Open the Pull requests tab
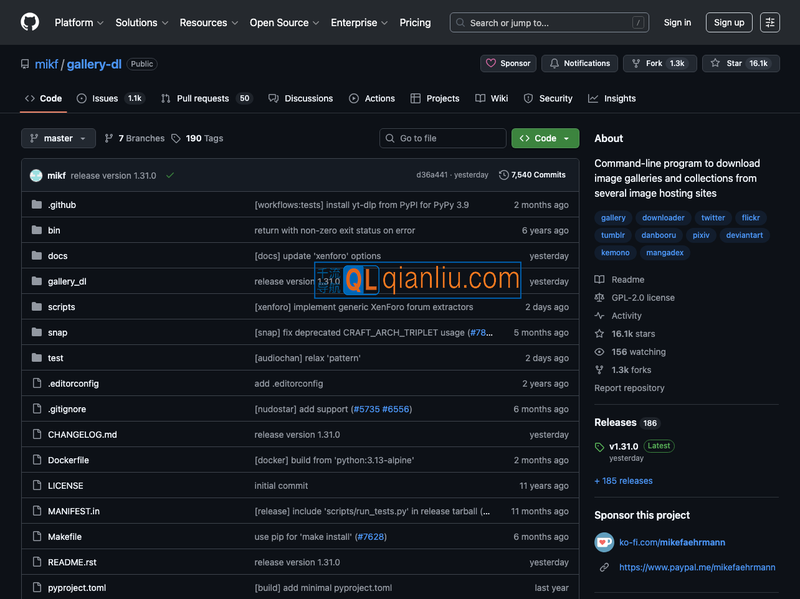Screen dimensions: 800x599 [x=202, y=98]
